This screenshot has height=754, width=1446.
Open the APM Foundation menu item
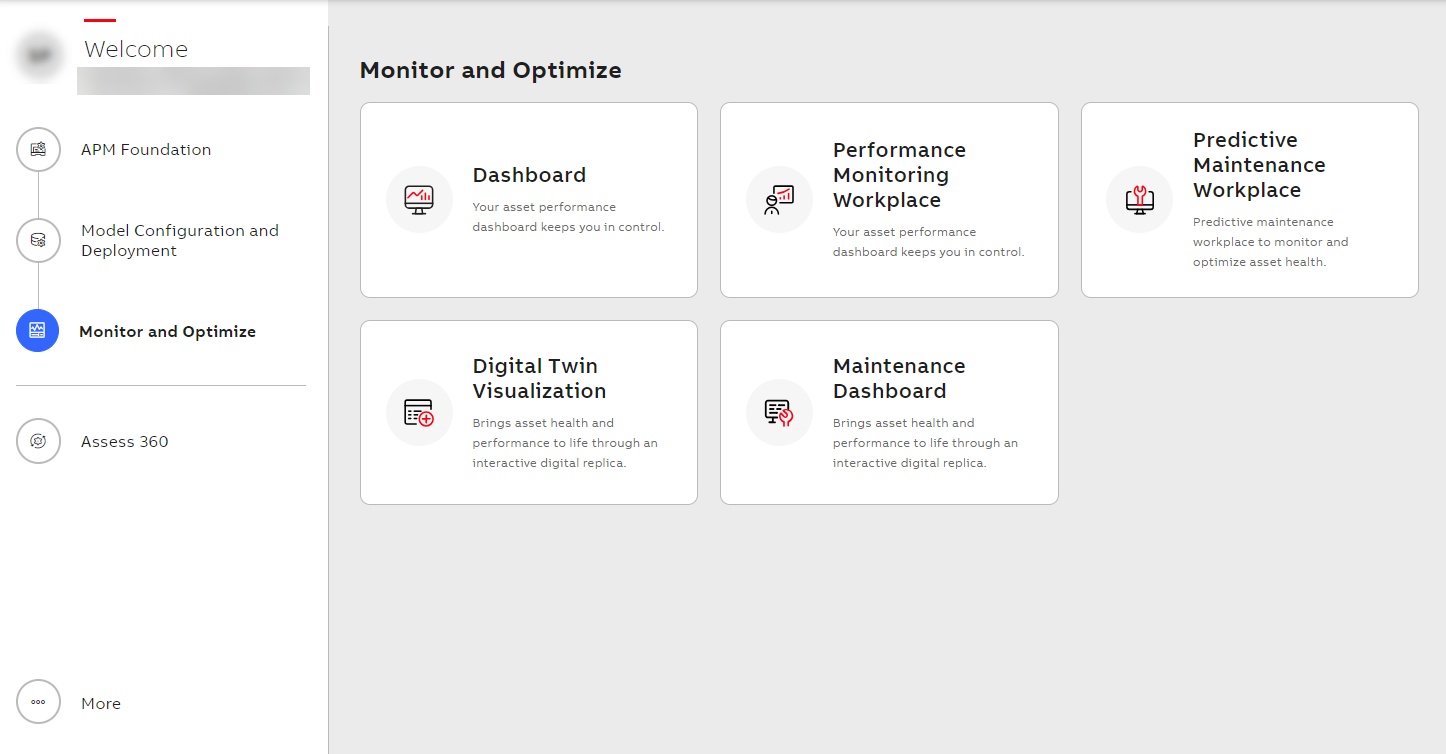pyautogui.click(x=146, y=150)
